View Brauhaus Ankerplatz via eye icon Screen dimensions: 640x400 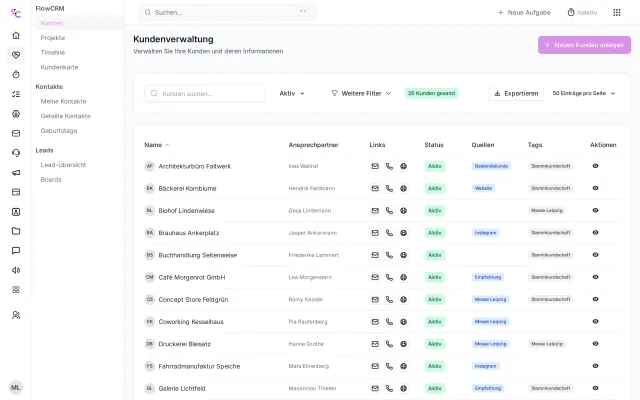[596, 233]
